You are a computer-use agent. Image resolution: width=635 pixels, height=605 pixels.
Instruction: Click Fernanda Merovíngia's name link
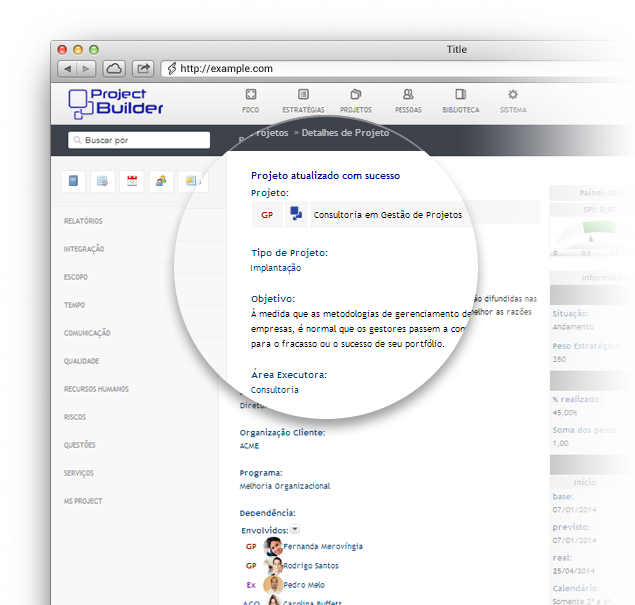(x=323, y=547)
